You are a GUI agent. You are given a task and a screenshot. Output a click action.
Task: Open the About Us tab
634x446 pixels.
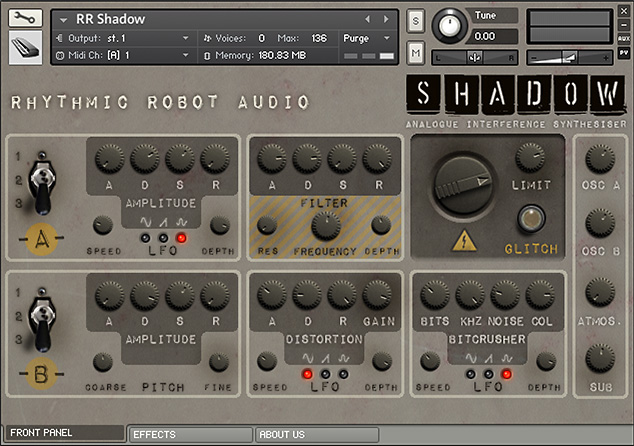coord(316,435)
